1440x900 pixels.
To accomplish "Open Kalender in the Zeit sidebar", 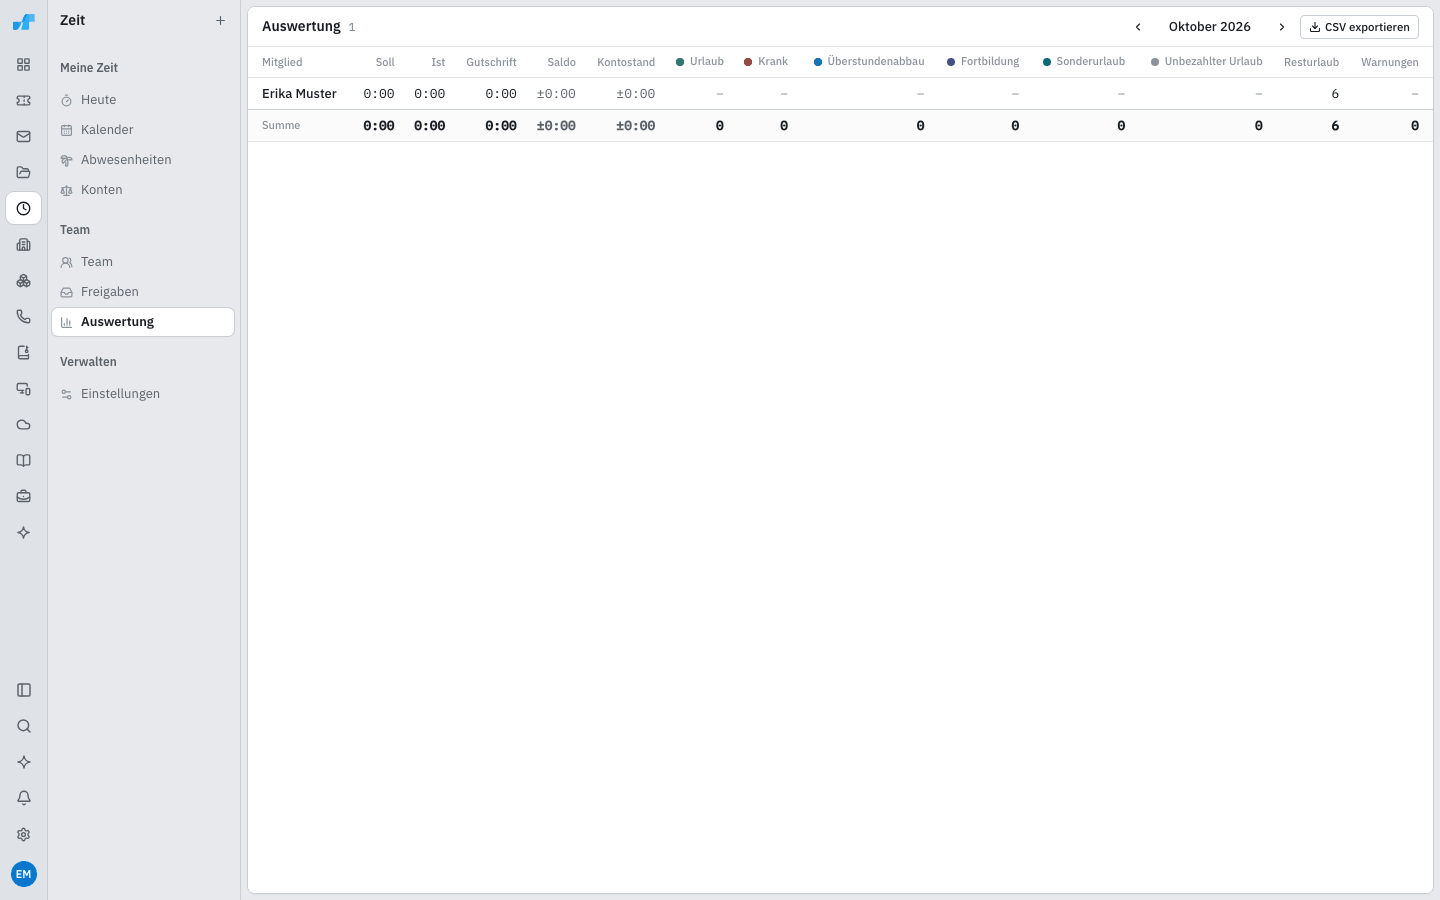I will coord(143,130).
